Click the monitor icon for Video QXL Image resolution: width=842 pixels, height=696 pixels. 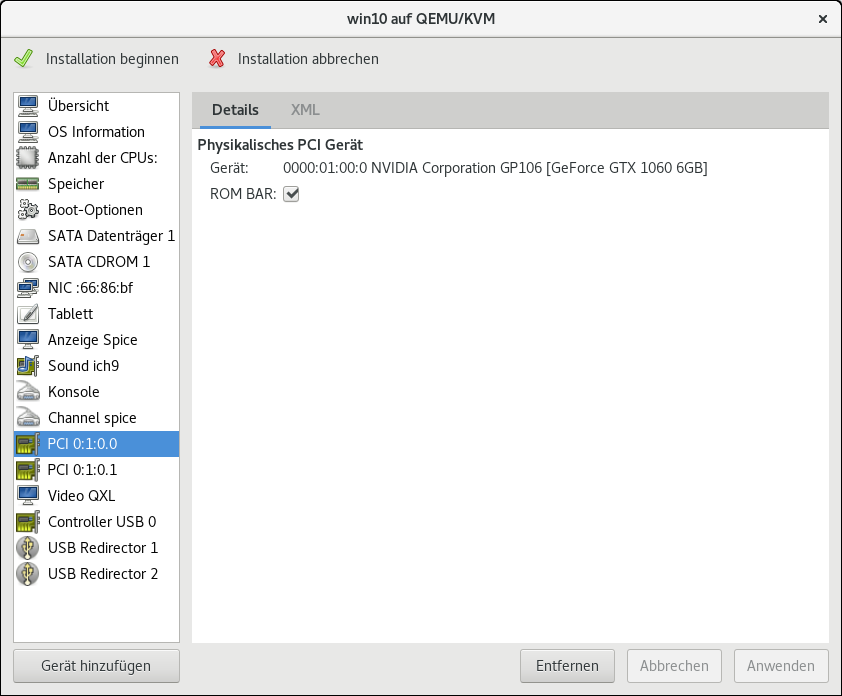pos(28,496)
